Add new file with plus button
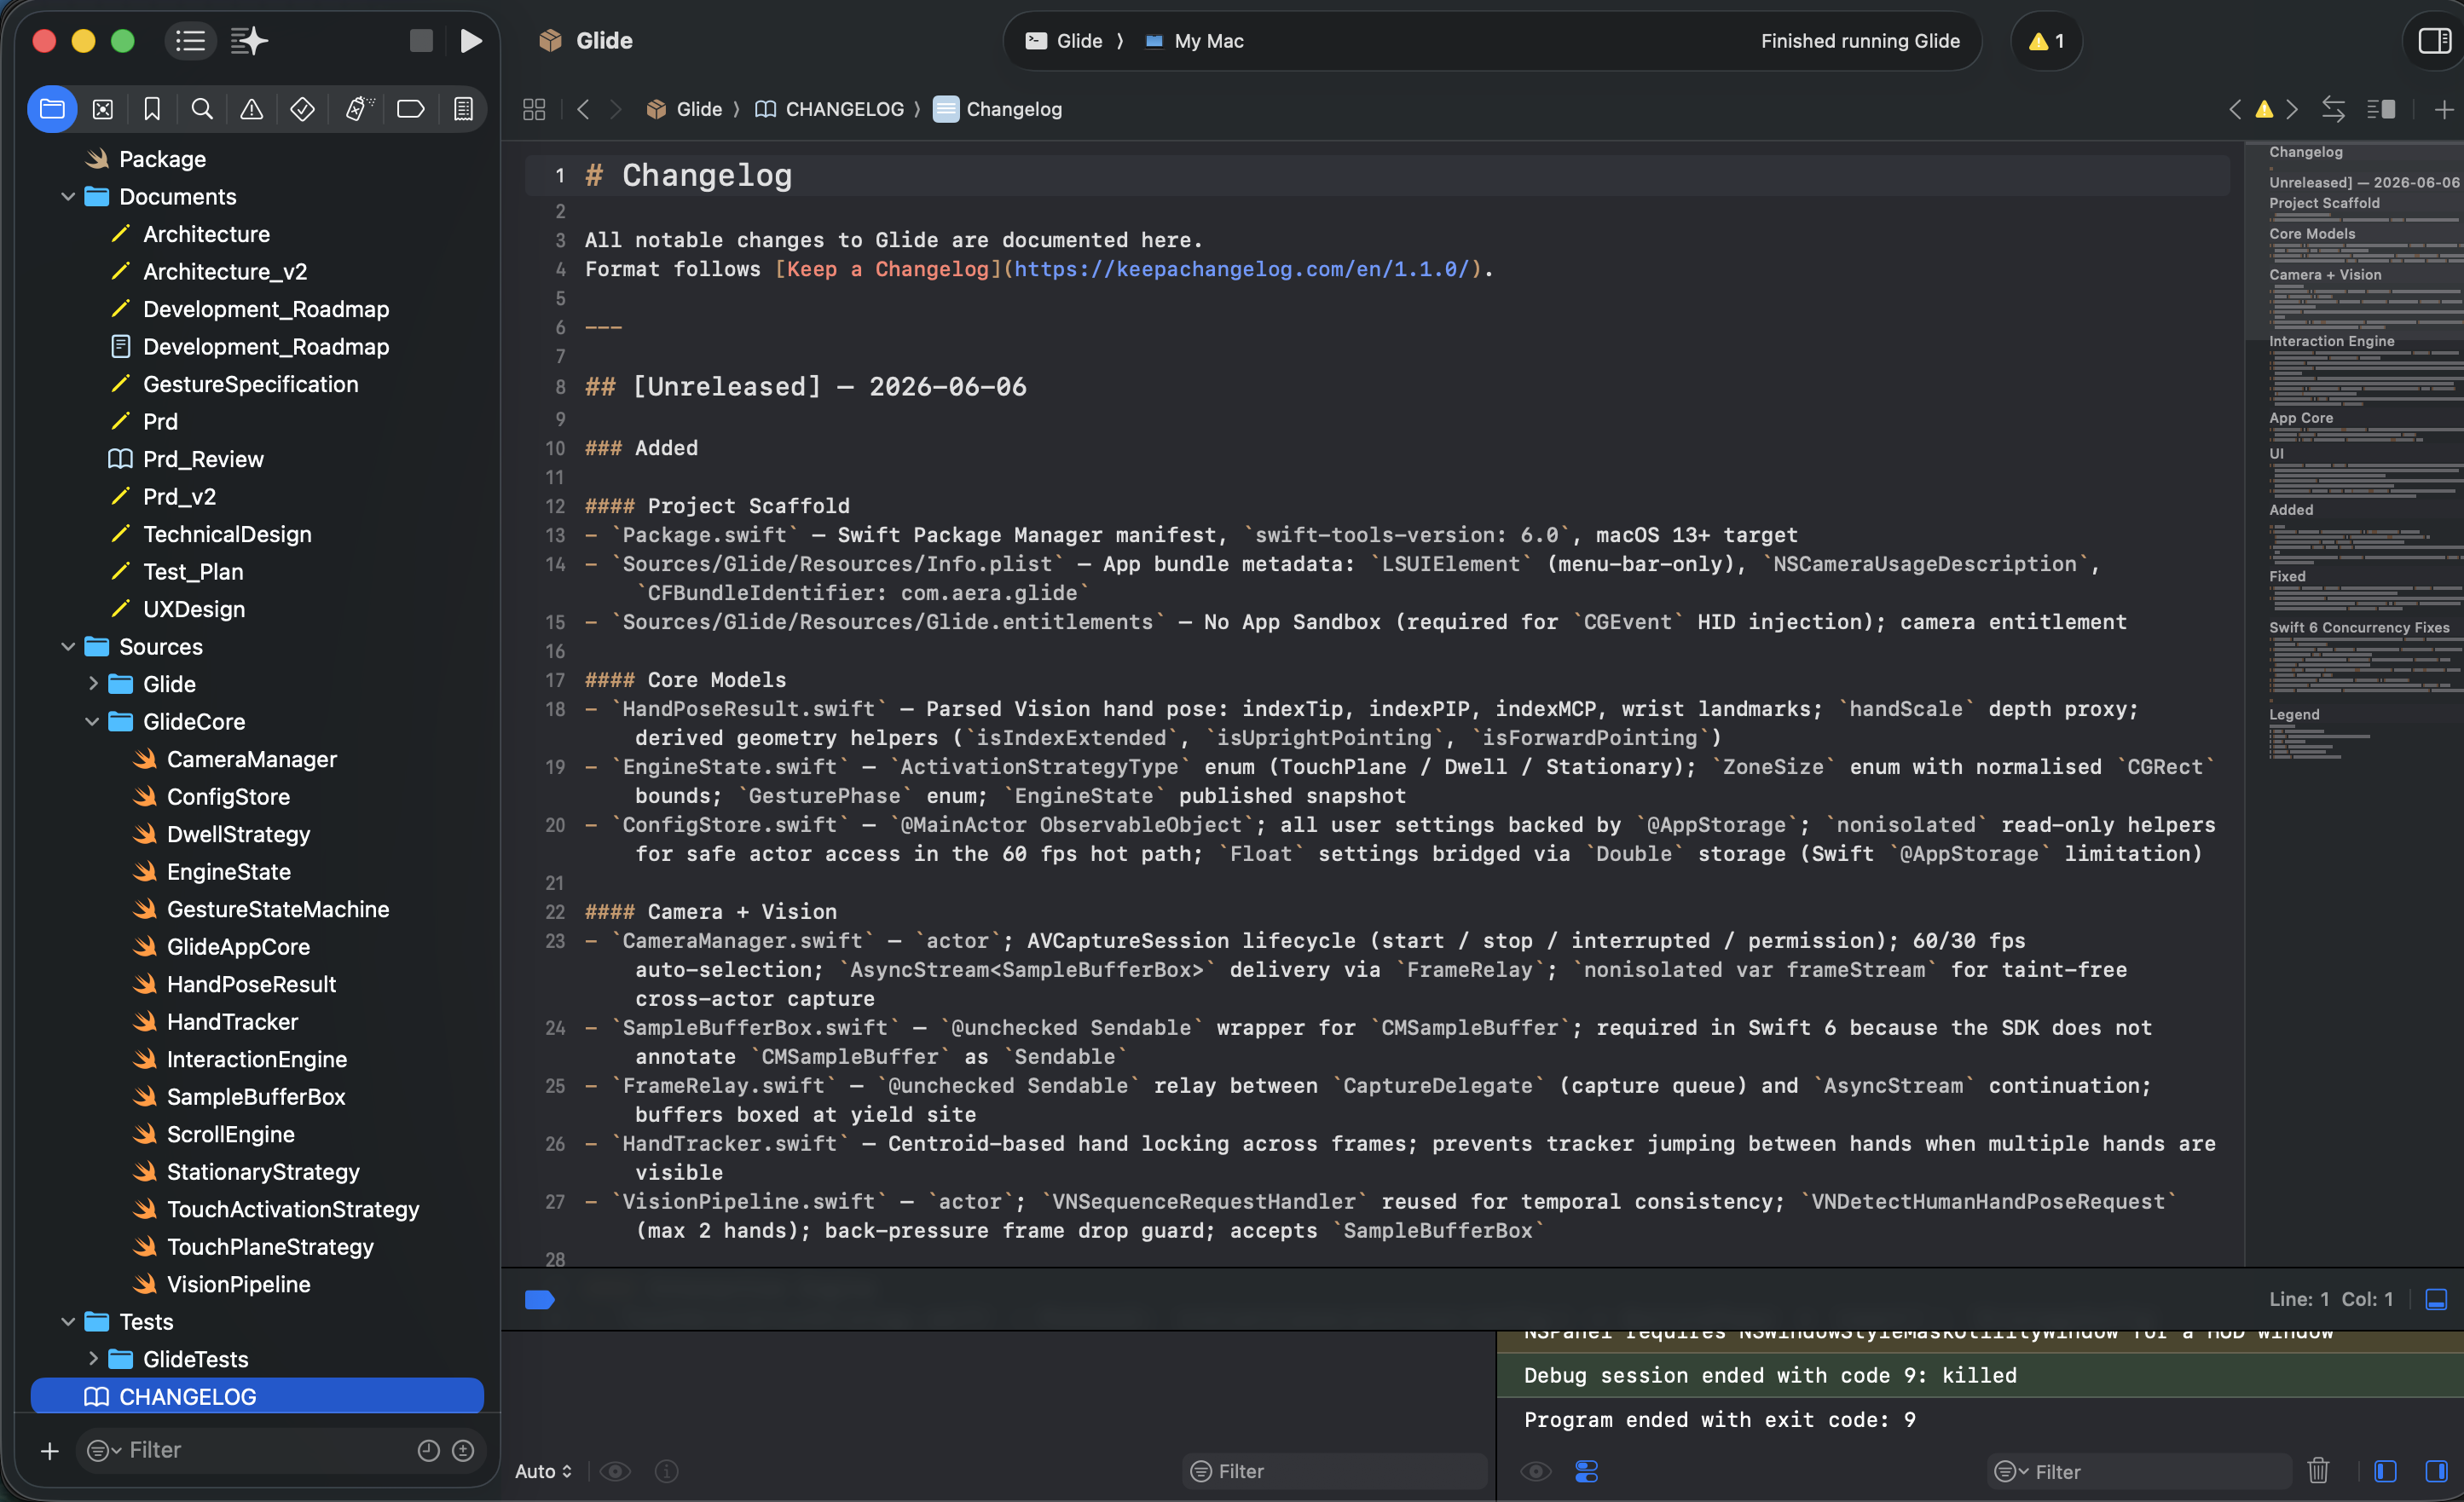2464x1502 pixels. point(49,1450)
